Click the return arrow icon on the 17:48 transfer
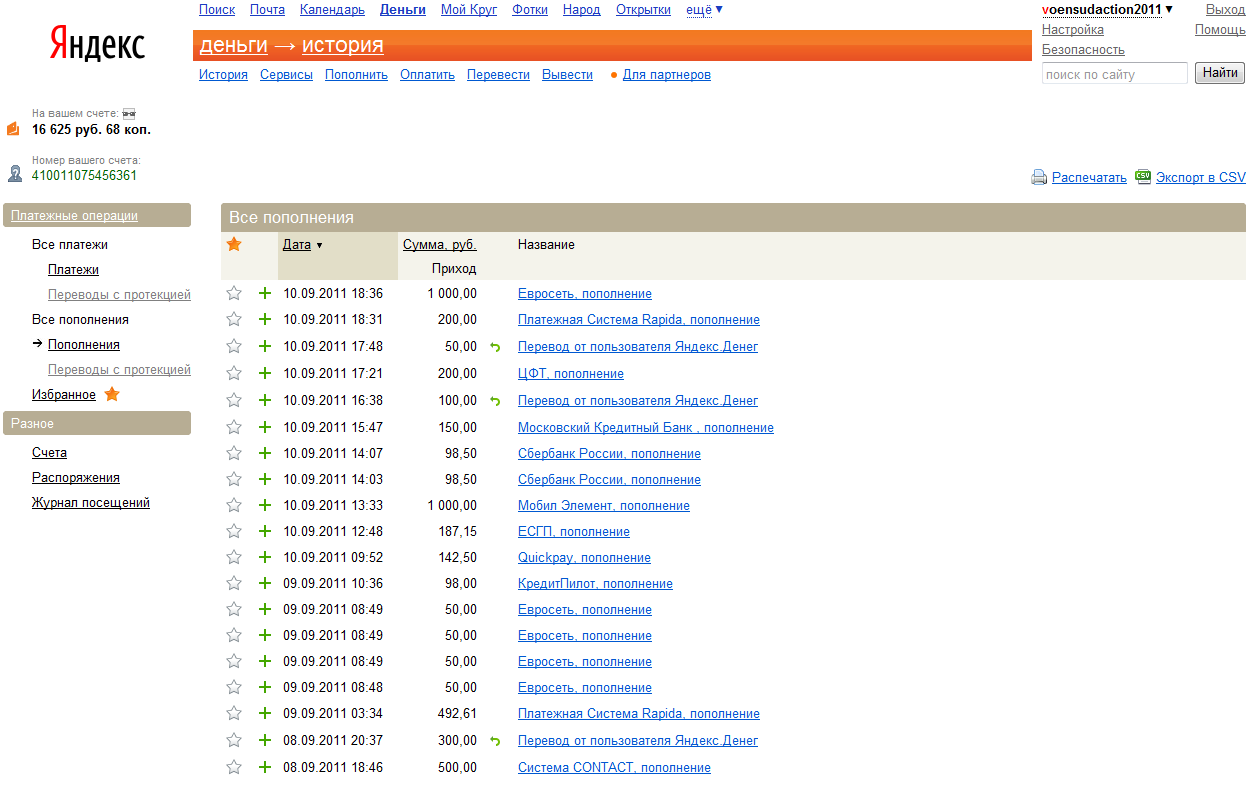1254x786 pixels. (x=494, y=347)
